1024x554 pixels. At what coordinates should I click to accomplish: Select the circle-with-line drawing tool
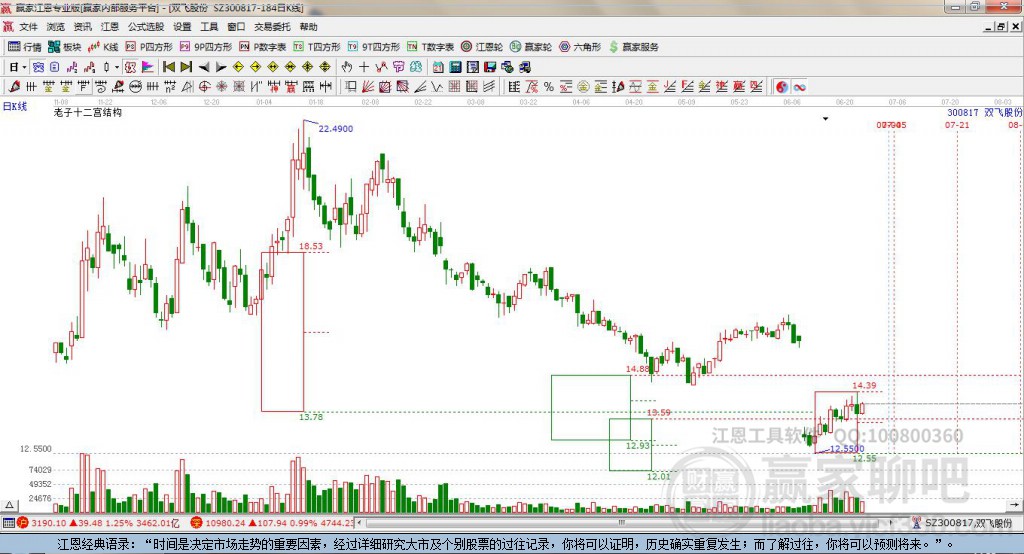135,87
